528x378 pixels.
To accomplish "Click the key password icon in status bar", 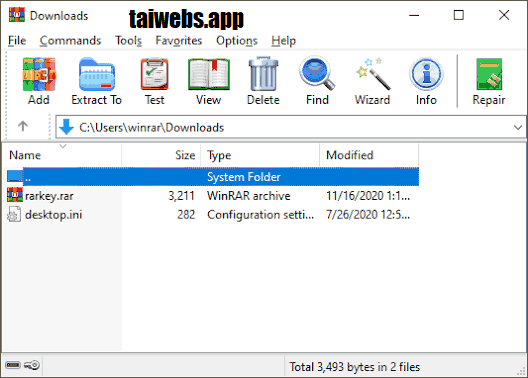I will pyautogui.click(x=32, y=365).
